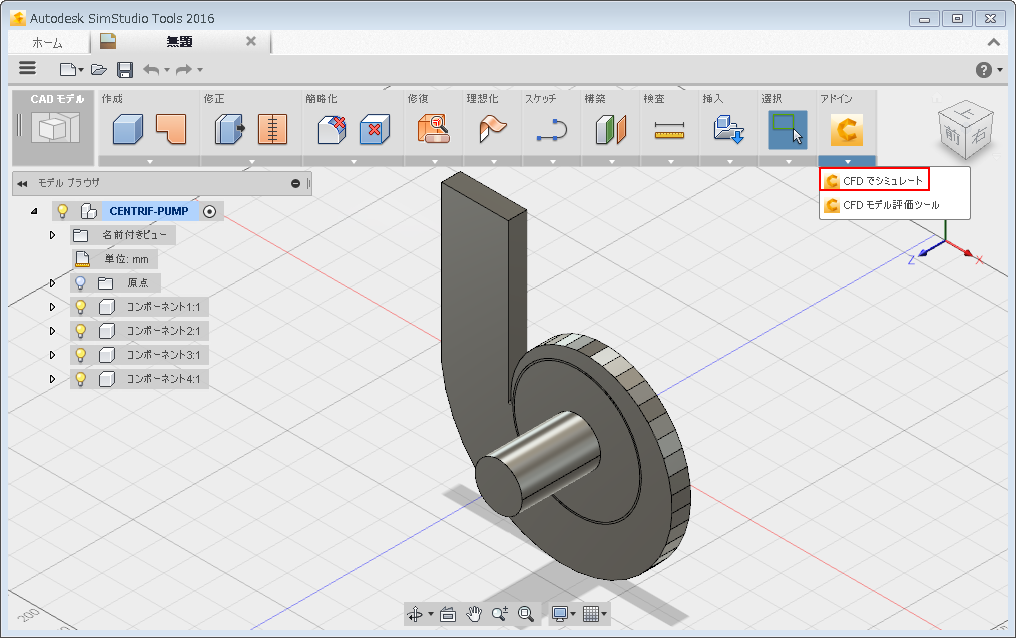Select コンポーネント2:1 in the browser

tap(163, 330)
